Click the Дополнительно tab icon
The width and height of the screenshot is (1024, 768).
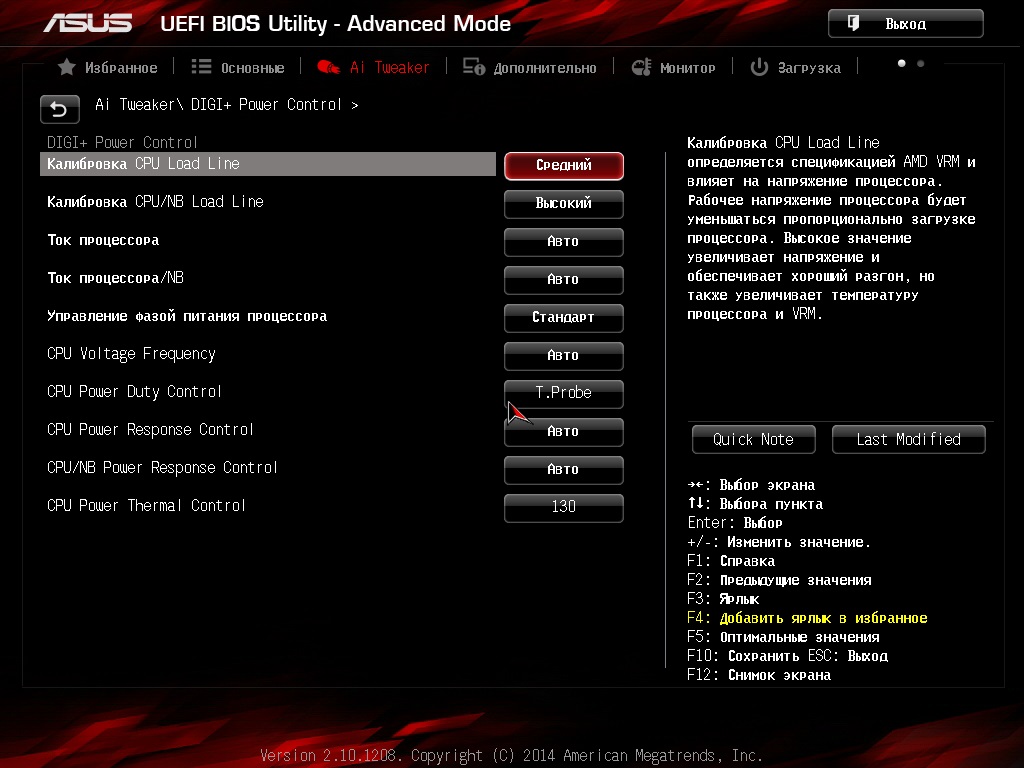(x=474, y=67)
